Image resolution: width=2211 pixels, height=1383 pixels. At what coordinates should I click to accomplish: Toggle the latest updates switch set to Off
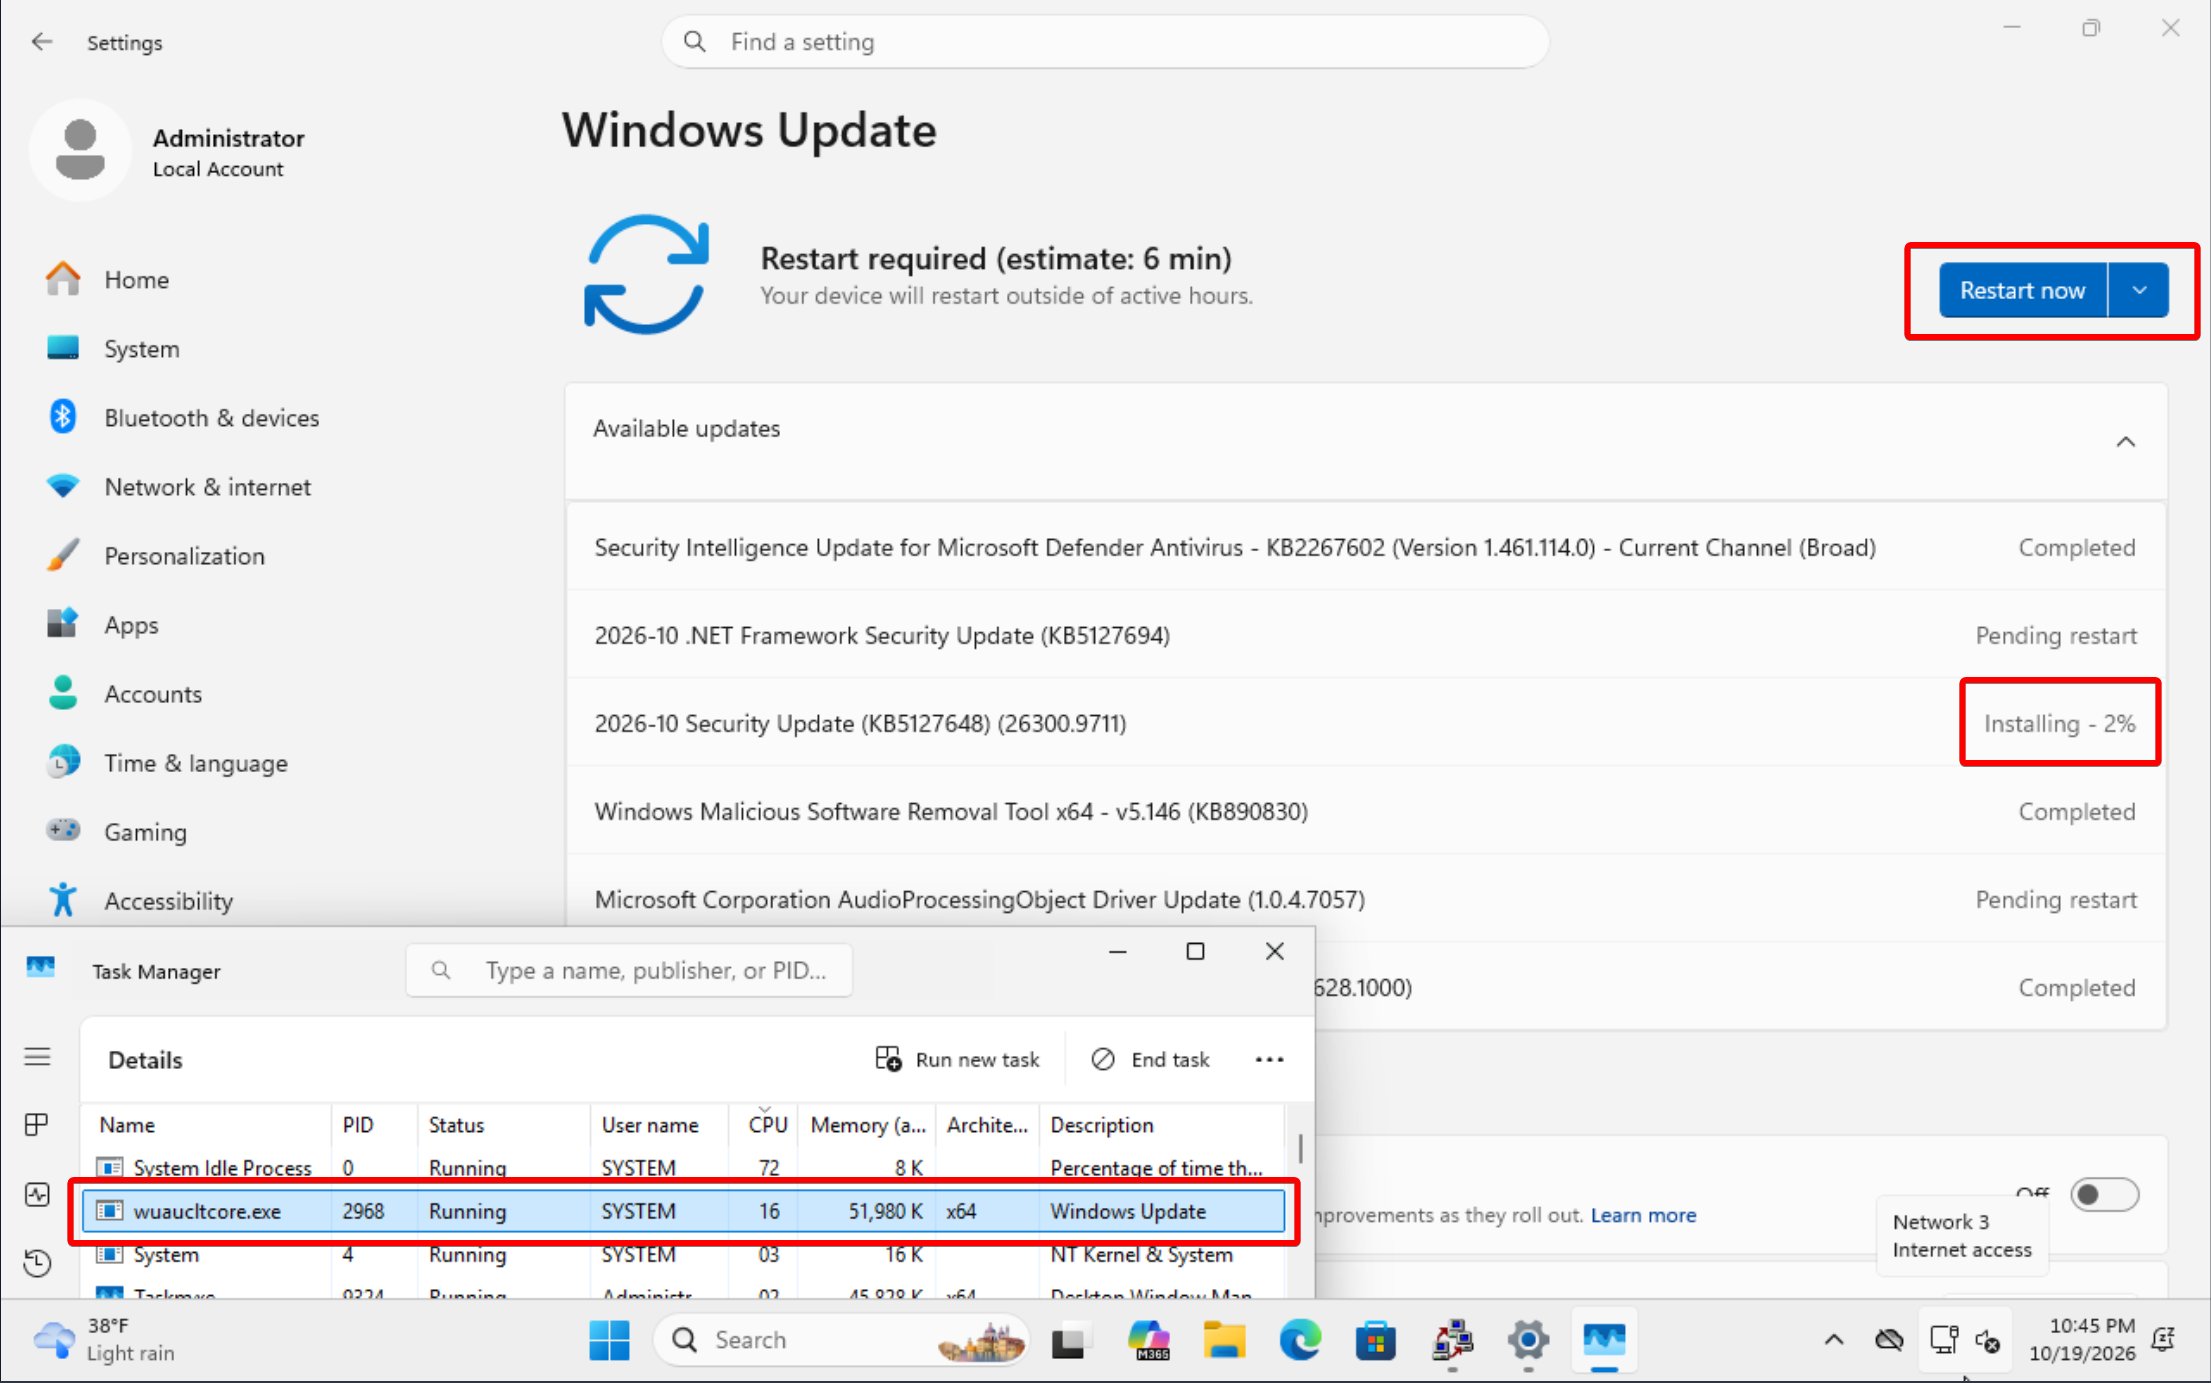tap(2104, 1194)
